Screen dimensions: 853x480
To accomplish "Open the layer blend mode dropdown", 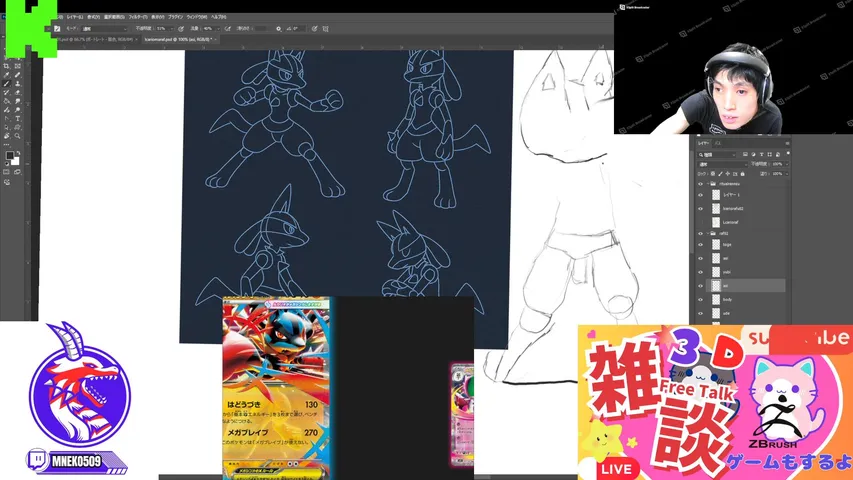I will click(722, 164).
